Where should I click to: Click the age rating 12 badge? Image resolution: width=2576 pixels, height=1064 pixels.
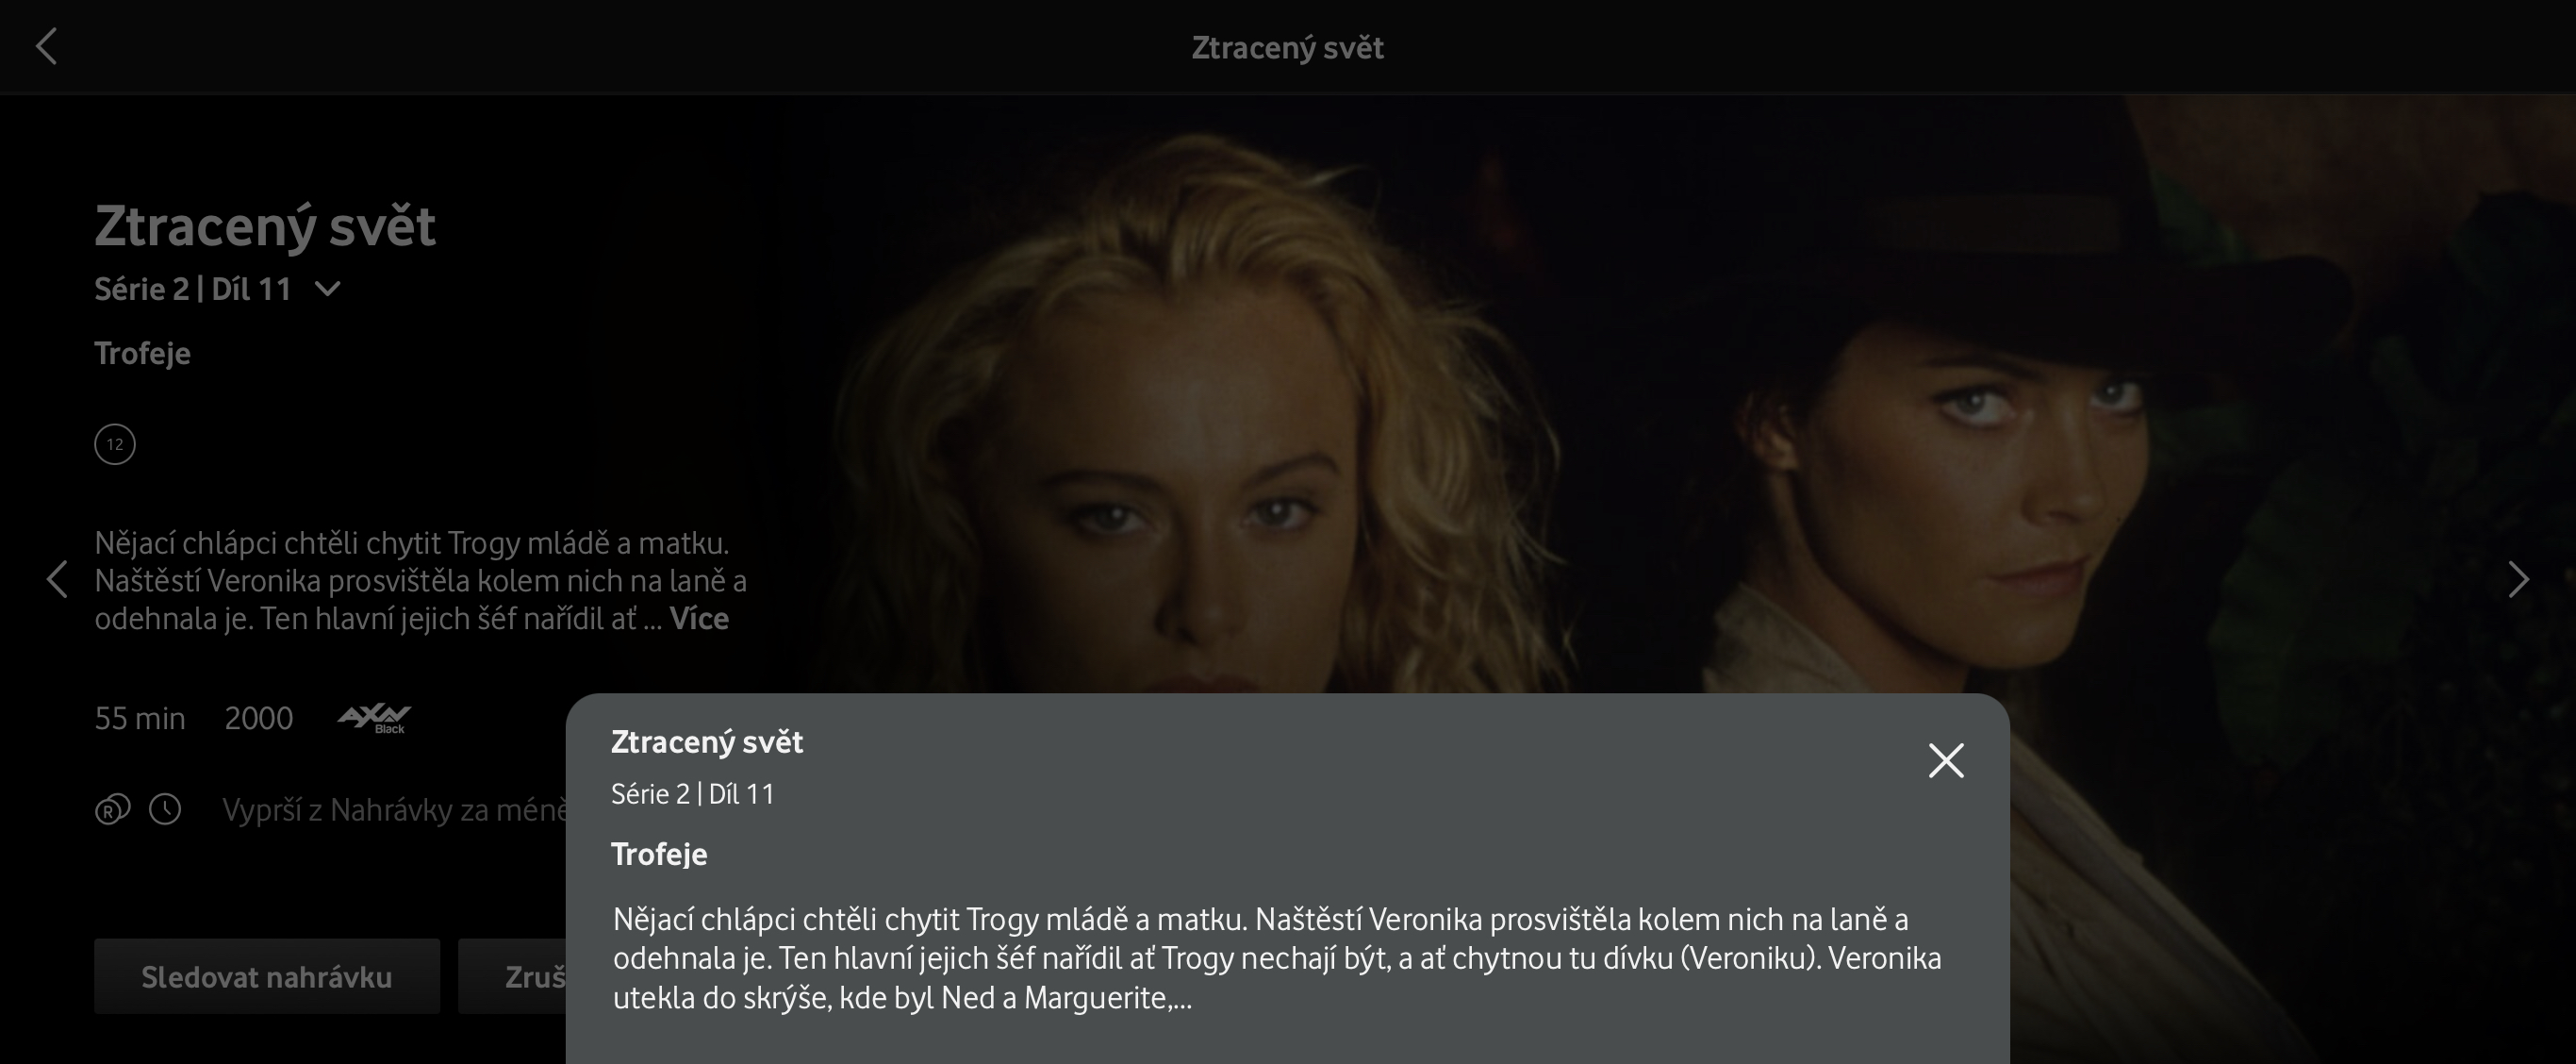115,444
